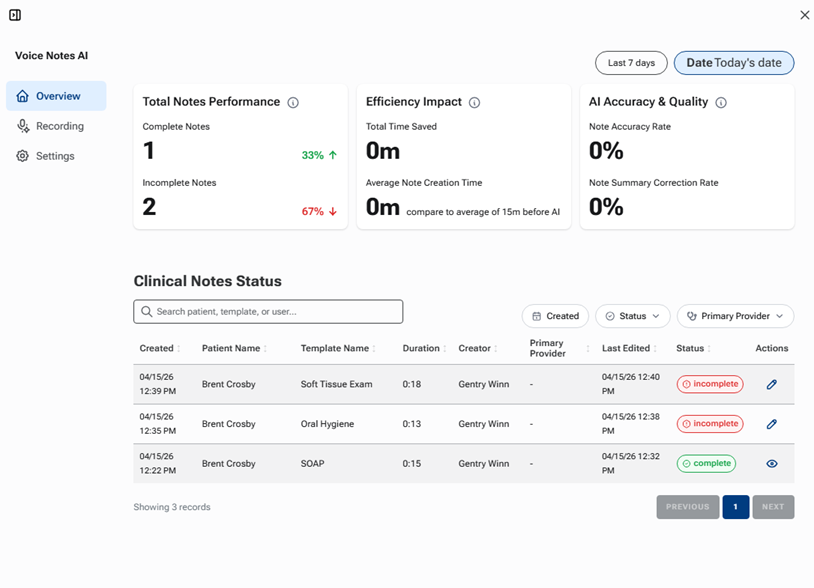Click the Next page button
The height and width of the screenshot is (588, 814).
(x=773, y=507)
